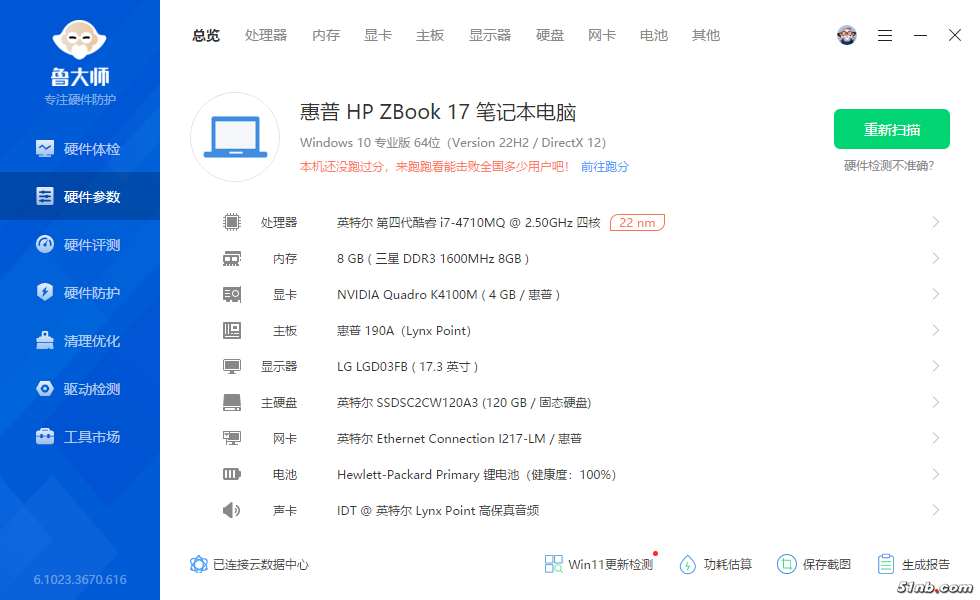Open 清理优化 in the sidebar
Viewport: 980px width, 600px height.
tap(79, 341)
